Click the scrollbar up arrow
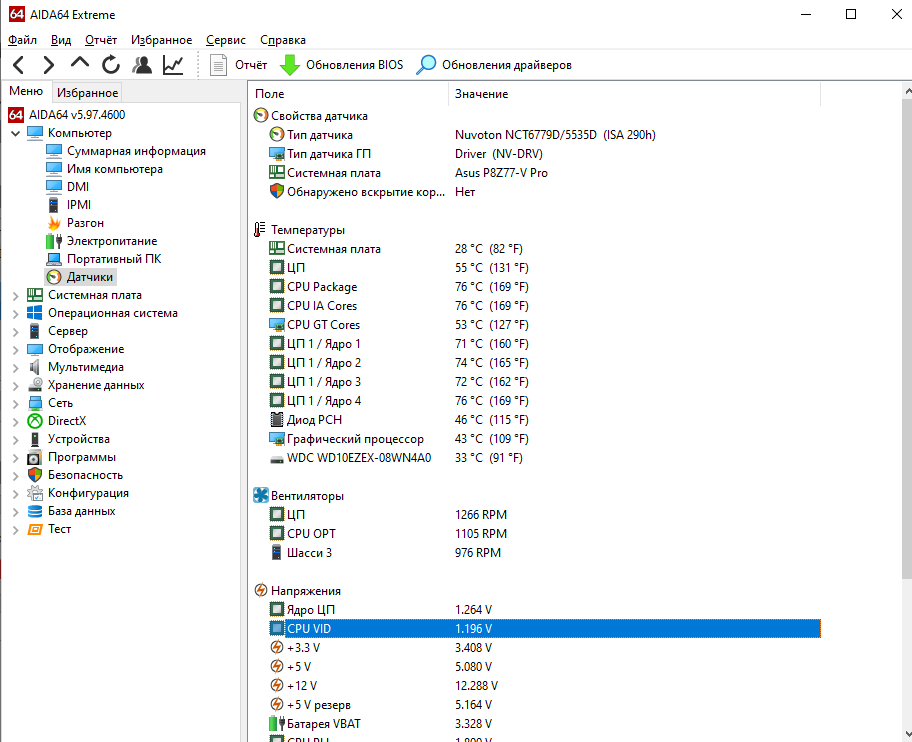 click(907, 91)
